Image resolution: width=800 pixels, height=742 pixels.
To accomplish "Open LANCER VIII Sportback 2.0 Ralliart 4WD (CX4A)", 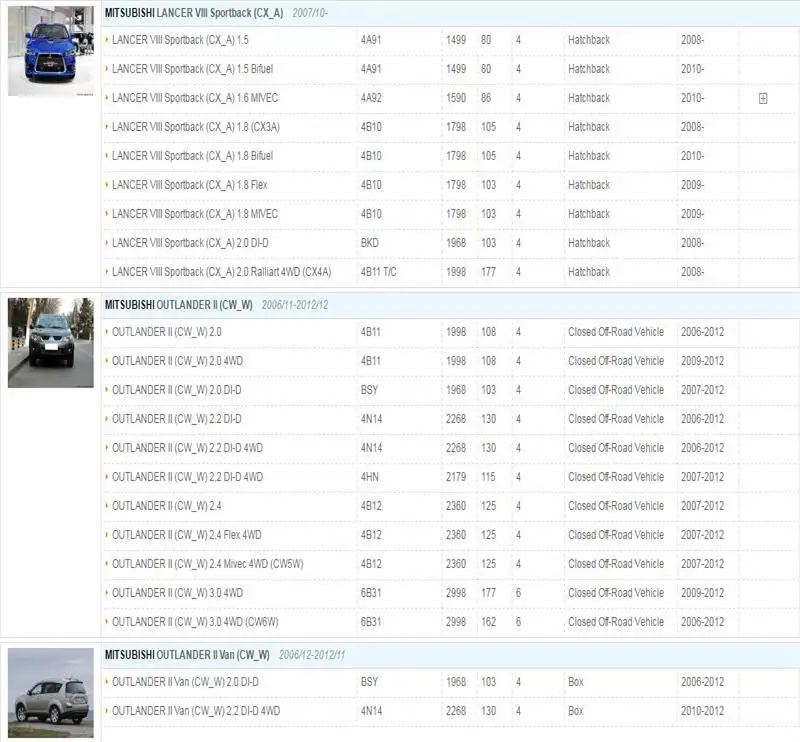I will [221, 273].
